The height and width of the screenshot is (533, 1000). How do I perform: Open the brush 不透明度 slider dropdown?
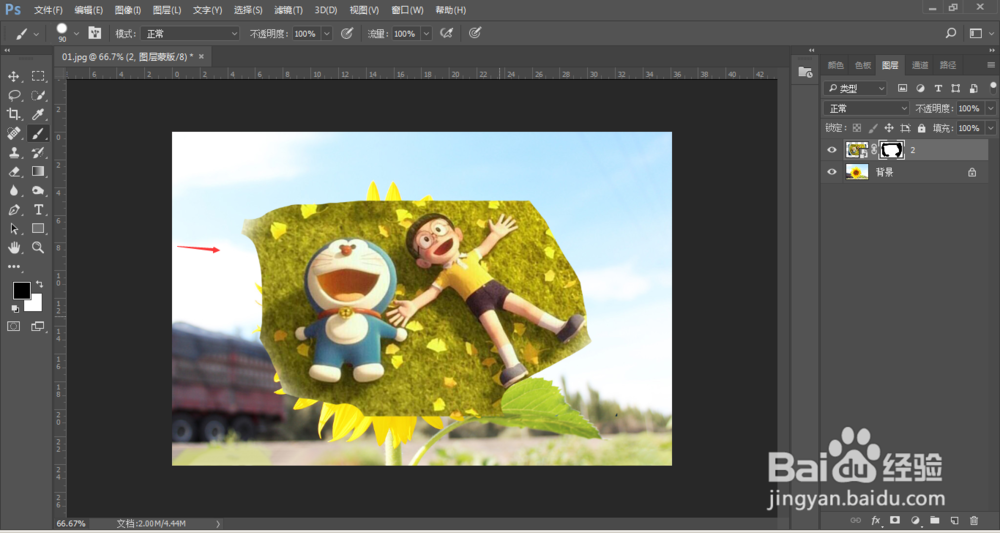coord(327,34)
